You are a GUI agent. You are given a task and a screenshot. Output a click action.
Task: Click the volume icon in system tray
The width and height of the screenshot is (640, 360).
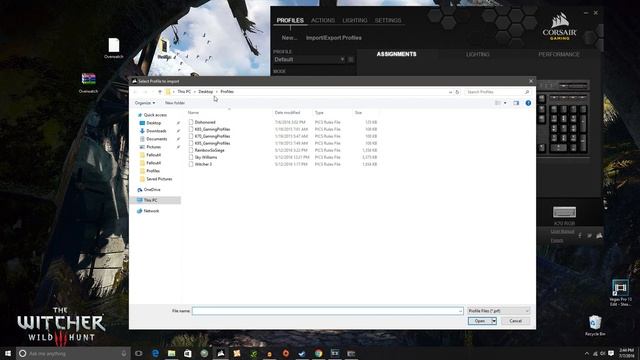603,353
